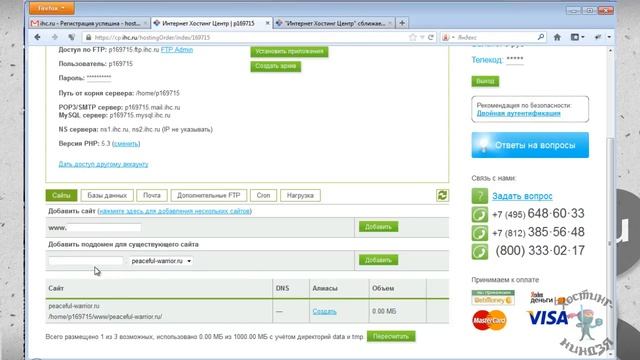Click the сменить PHP version link
This screenshot has height=360, width=640.
coord(126,144)
